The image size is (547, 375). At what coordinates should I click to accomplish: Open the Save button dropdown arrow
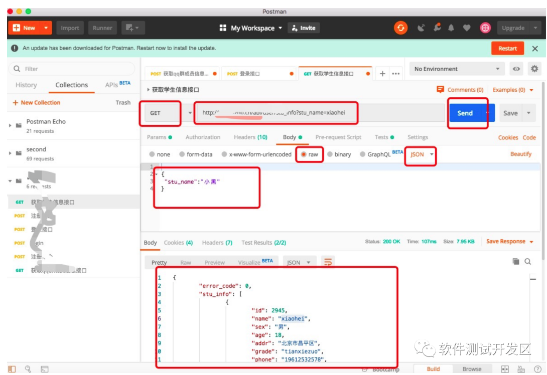pos(529,113)
